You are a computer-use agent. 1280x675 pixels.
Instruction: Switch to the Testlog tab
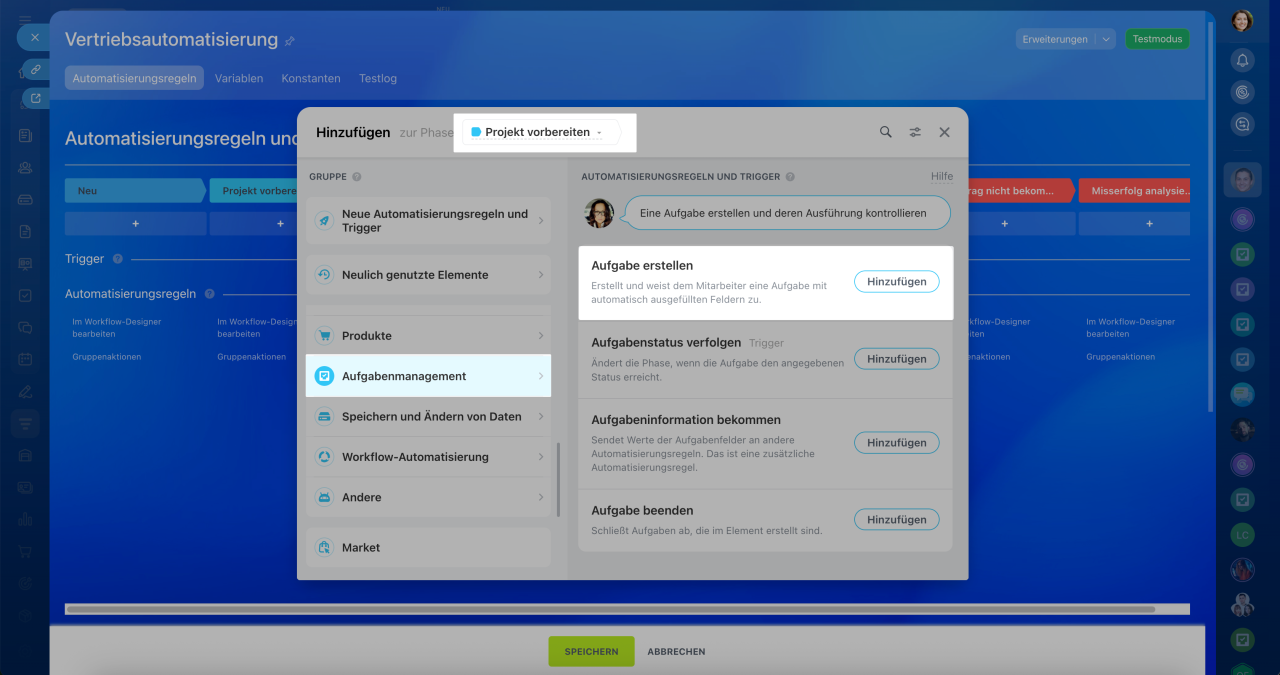(378, 78)
